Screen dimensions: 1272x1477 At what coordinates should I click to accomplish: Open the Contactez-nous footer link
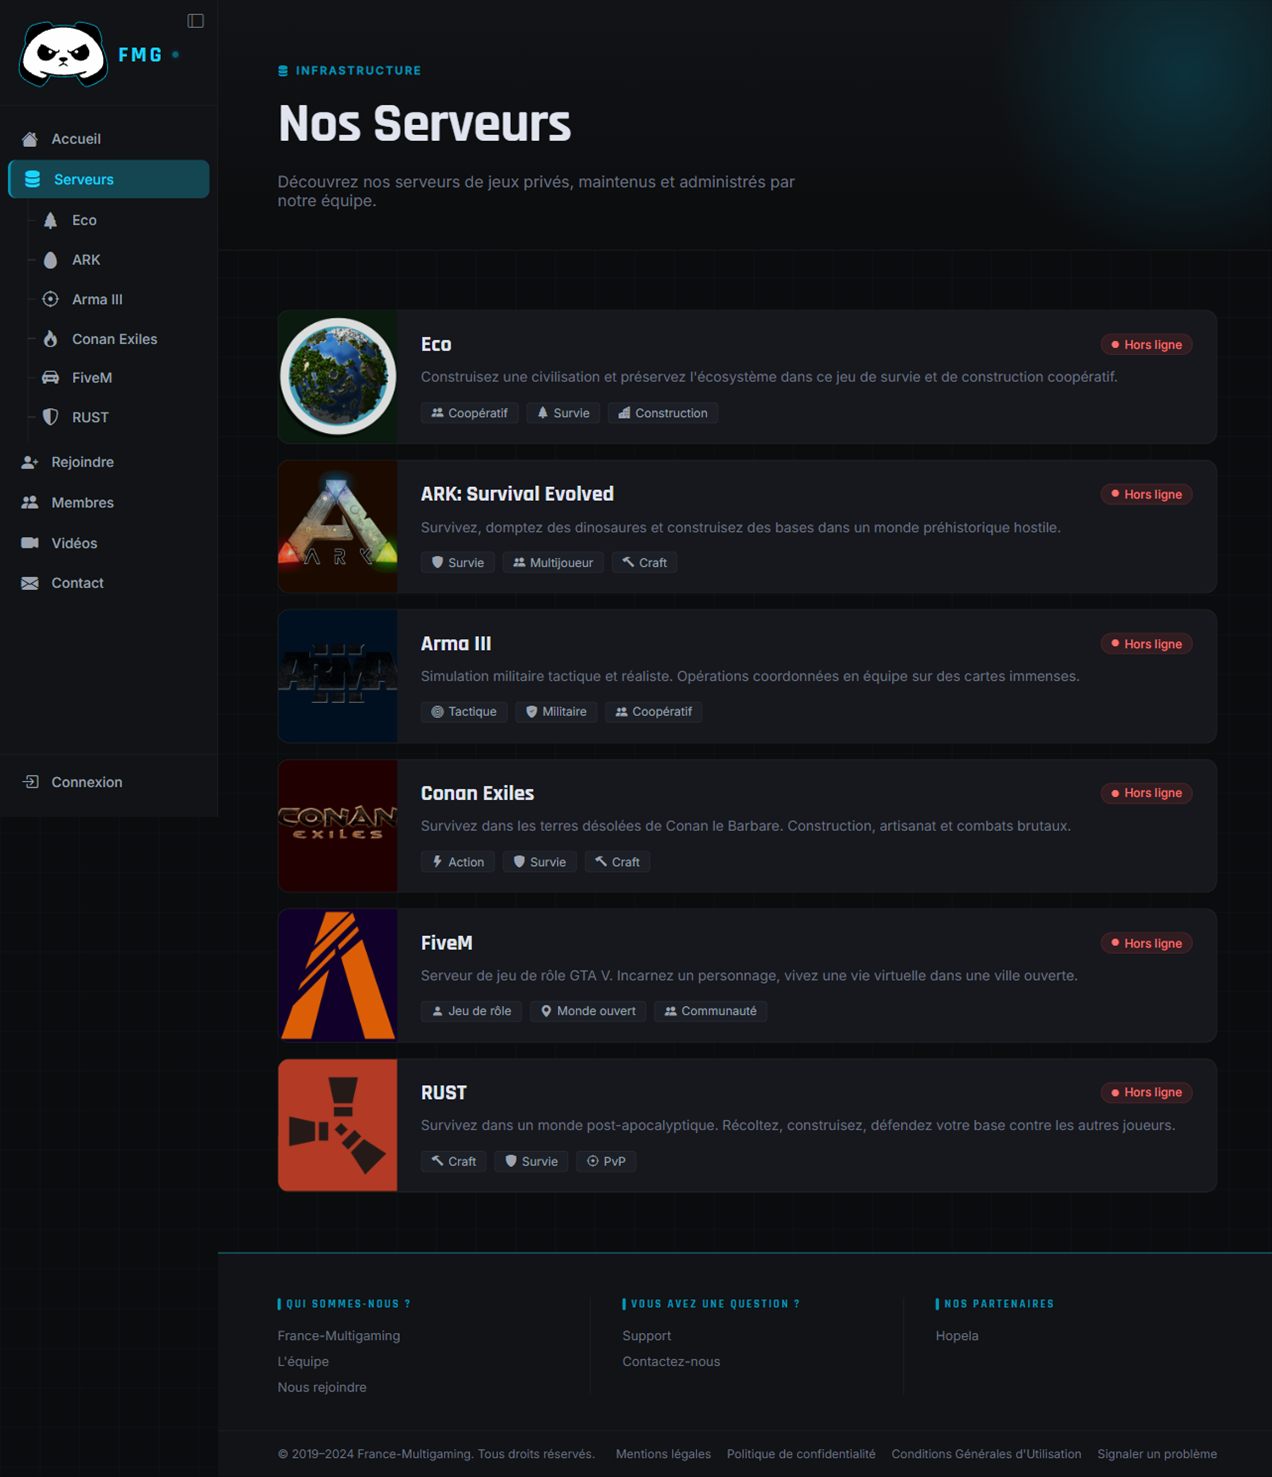(x=671, y=1362)
